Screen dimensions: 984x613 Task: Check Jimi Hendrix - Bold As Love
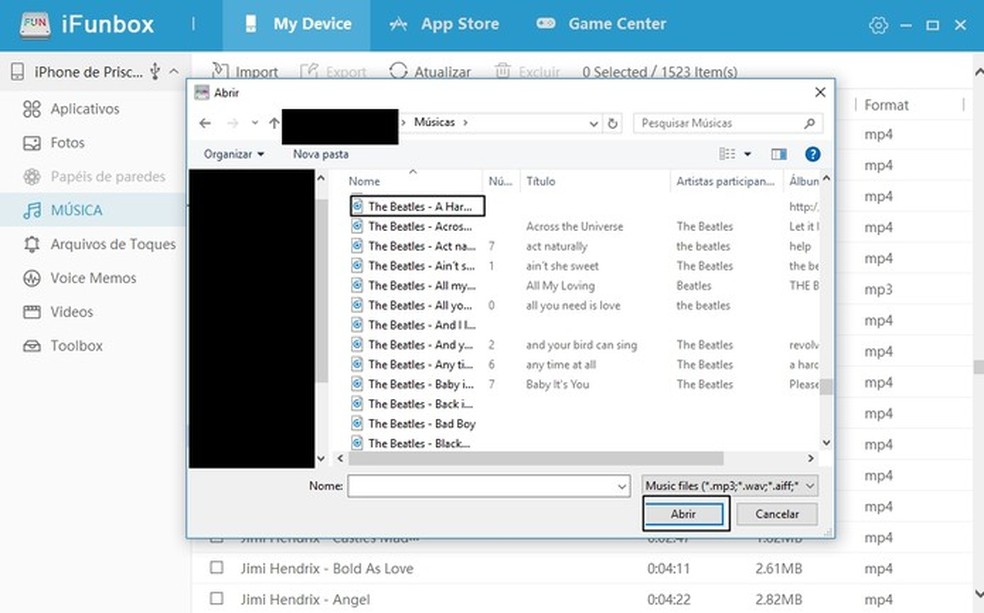[x=217, y=568]
